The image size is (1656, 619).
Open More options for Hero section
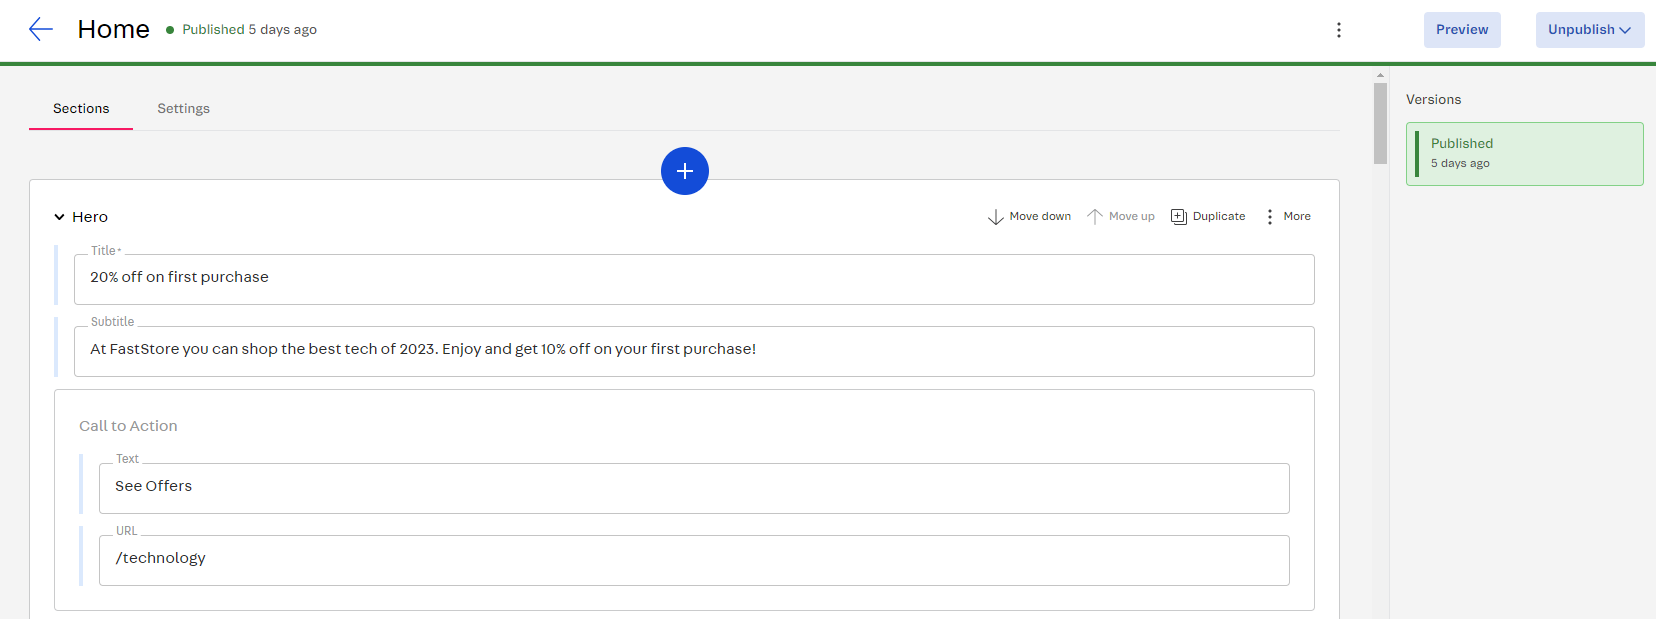click(x=1288, y=216)
